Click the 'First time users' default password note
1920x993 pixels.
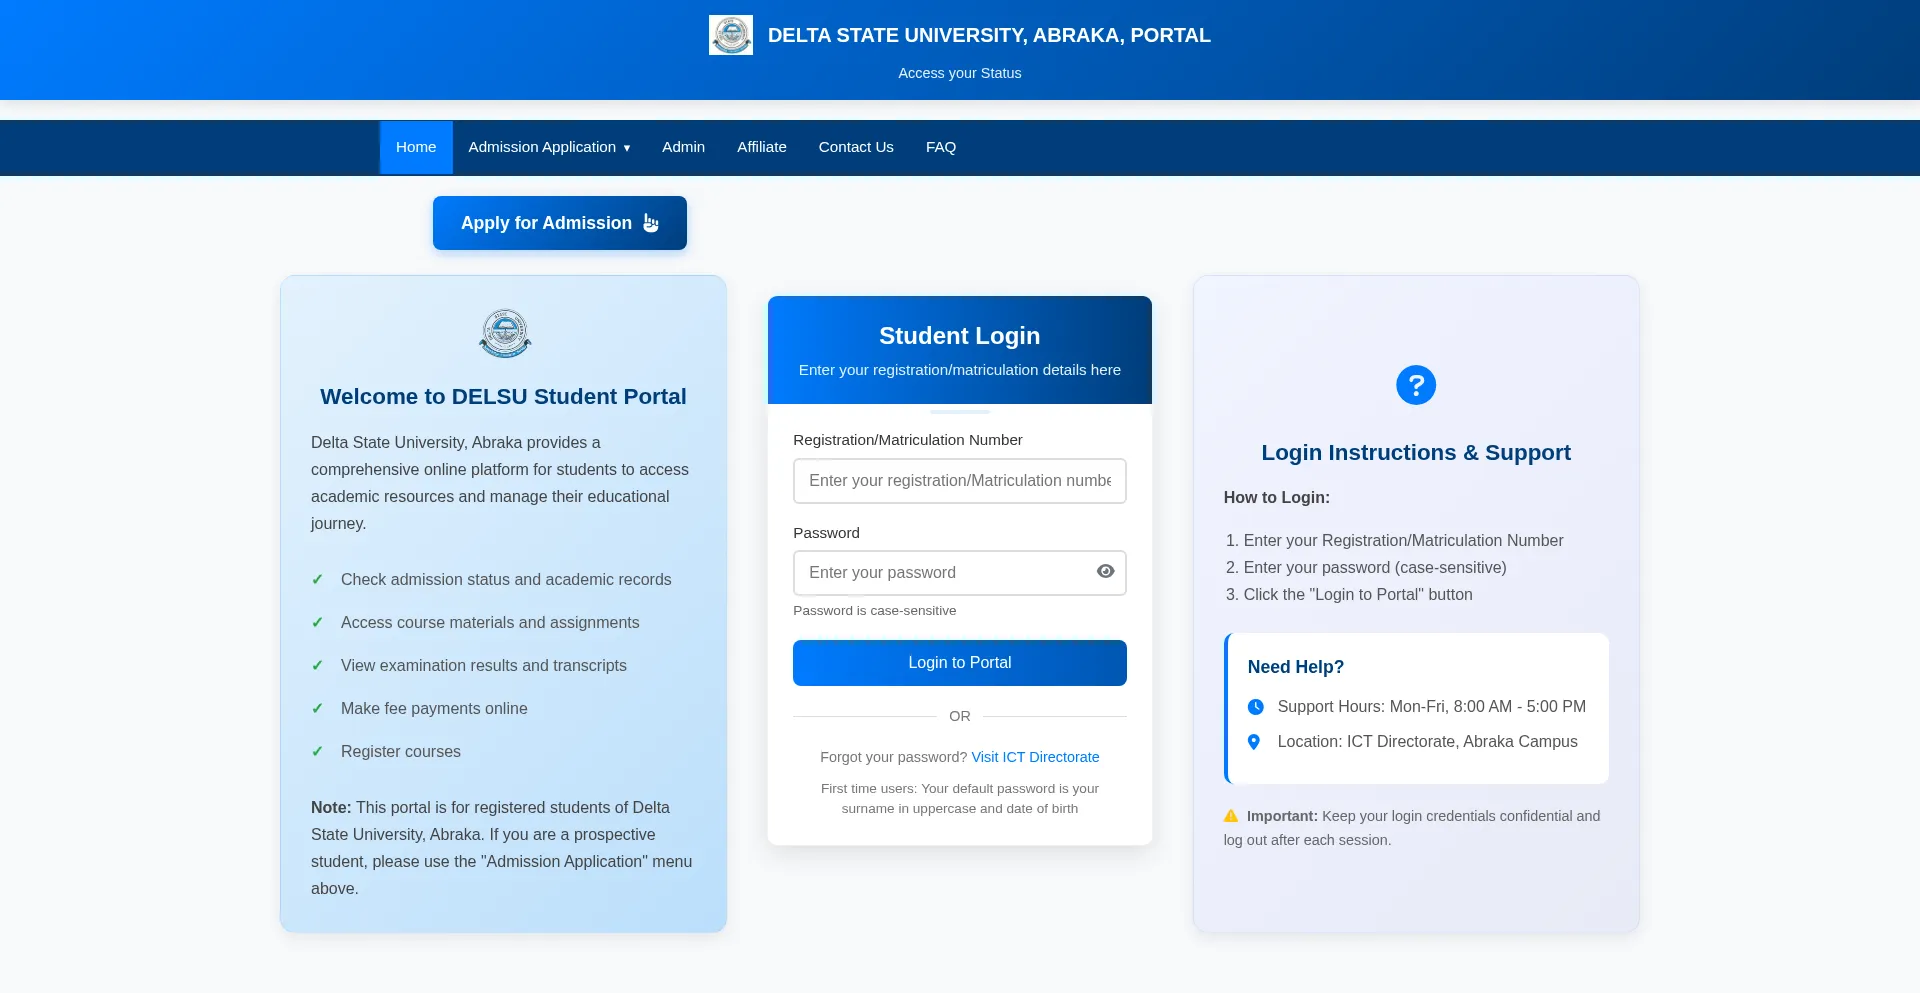(x=960, y=798)
